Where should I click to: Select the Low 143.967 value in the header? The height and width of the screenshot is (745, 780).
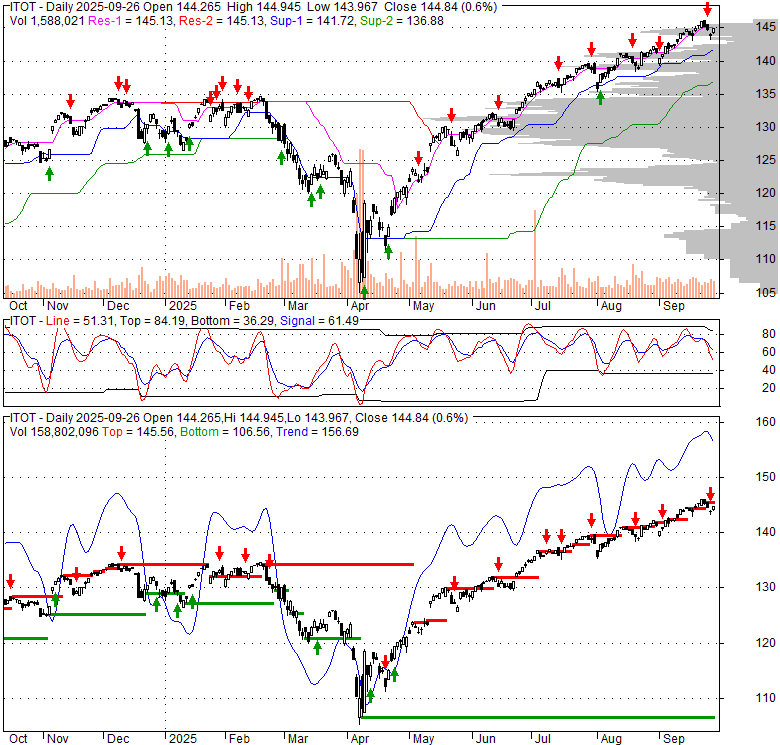tap(342, 7)
